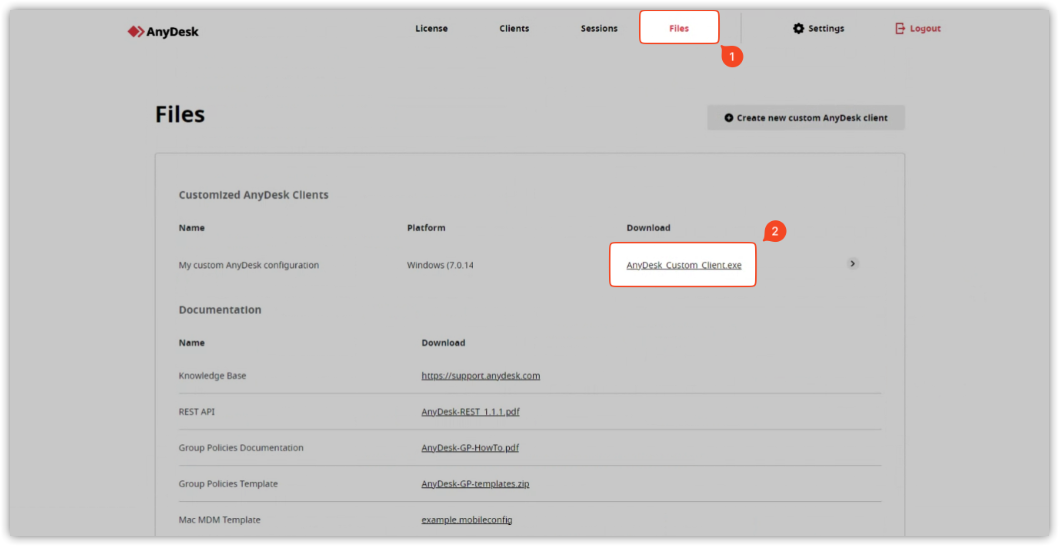1059x546 pixels.
Task: Click Create new custom AnyDesk client button
Action: coord(806,118)
